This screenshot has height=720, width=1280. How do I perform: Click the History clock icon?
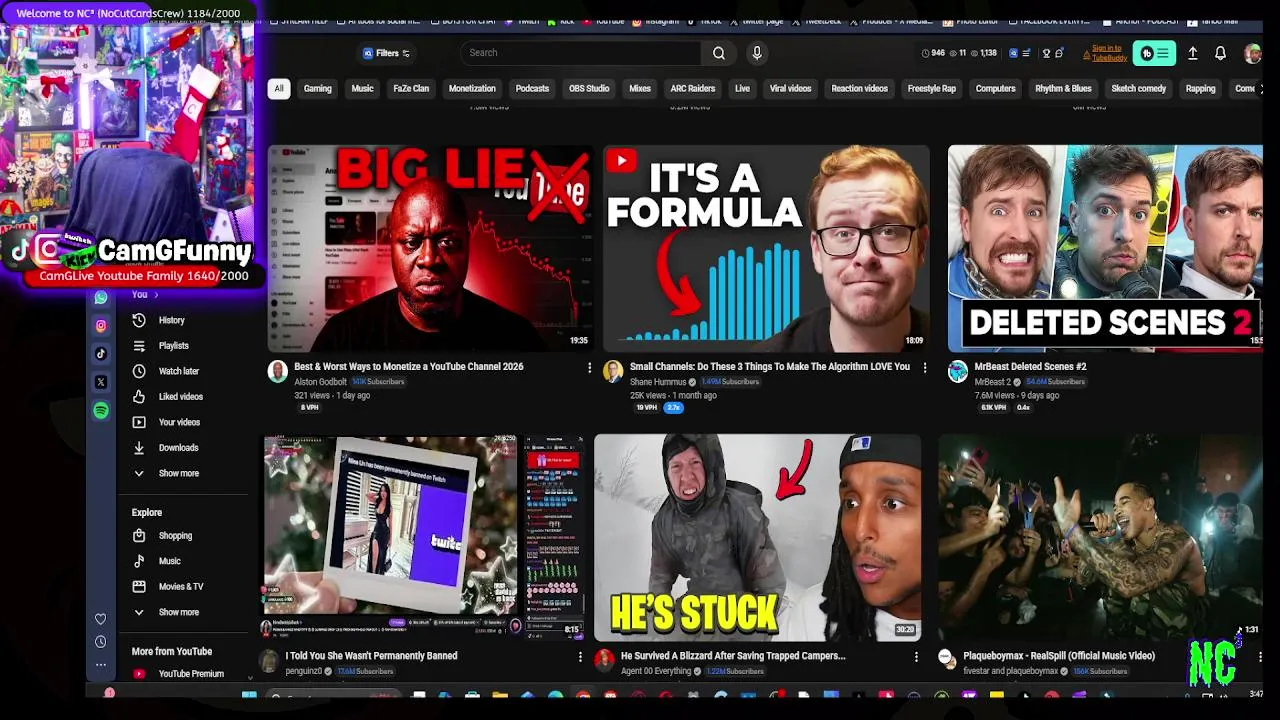pyautogui.click(x=139, y=320)
